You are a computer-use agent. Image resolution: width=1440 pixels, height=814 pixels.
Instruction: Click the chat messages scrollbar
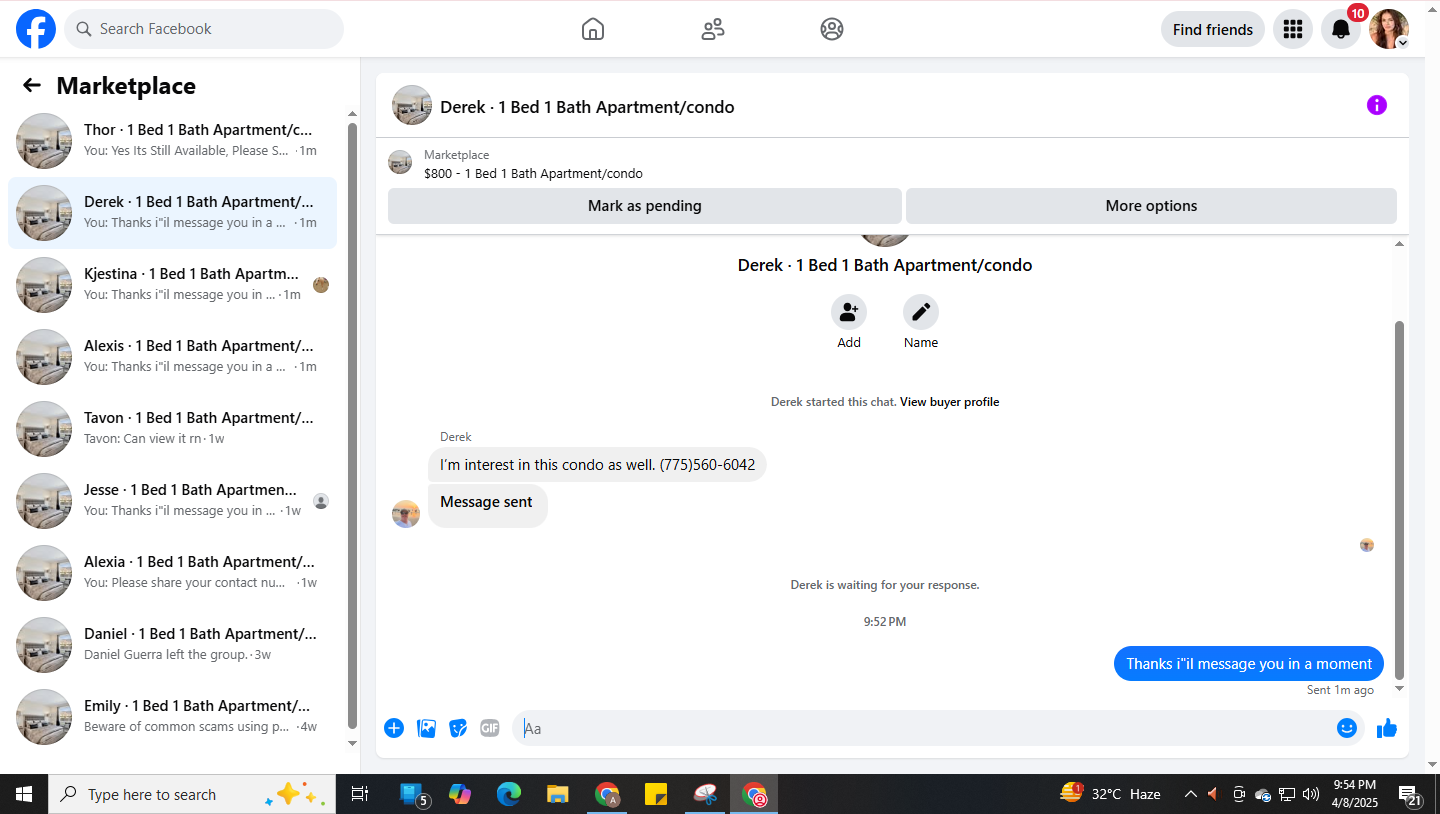(x=1399, y=500)
